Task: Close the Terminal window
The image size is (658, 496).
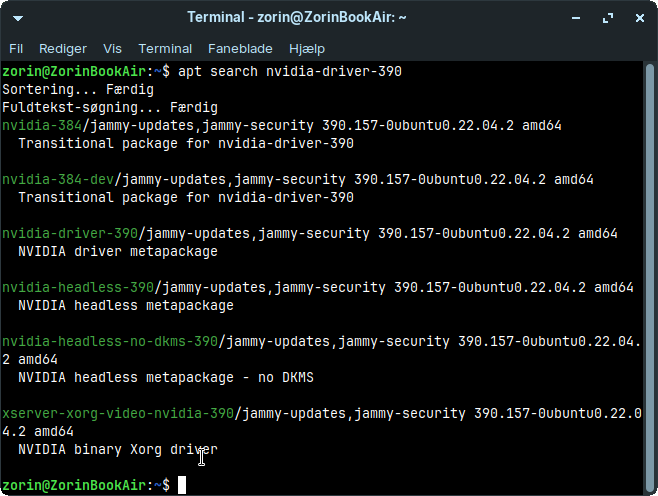Action: click(x=640, y=18)
